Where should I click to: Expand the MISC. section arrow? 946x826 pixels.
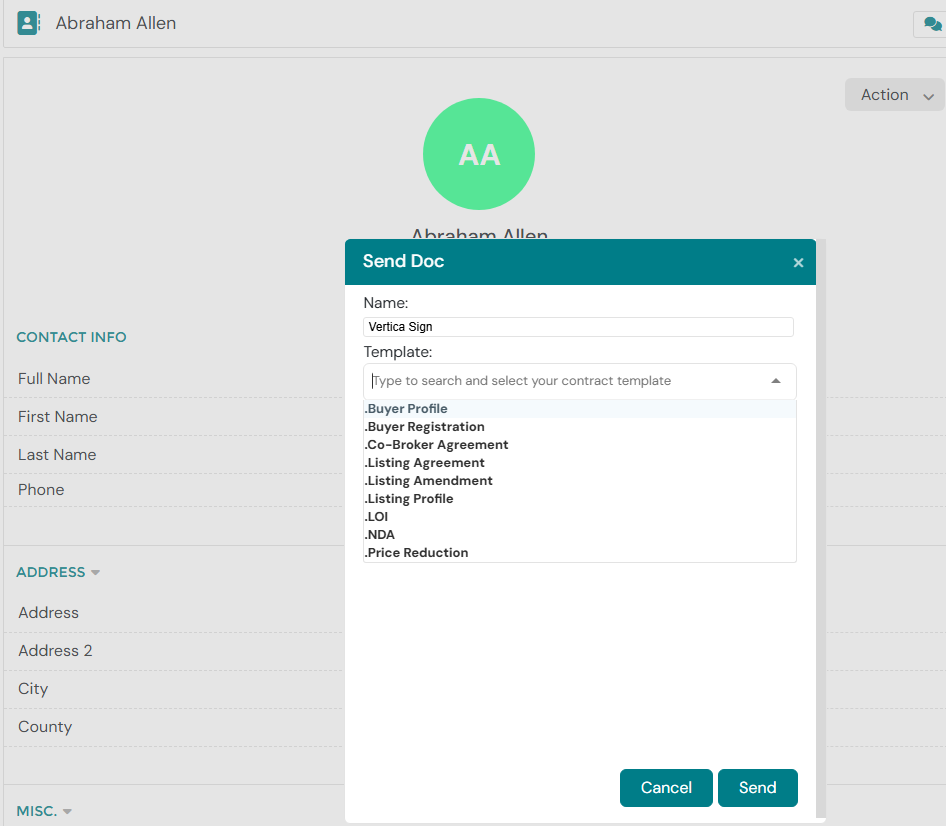tap(67, 811)
